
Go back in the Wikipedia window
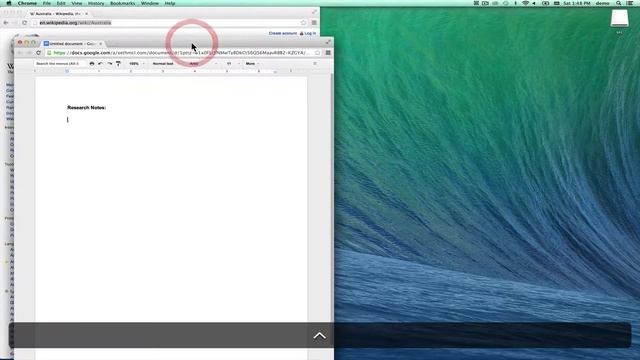point(6,23)
